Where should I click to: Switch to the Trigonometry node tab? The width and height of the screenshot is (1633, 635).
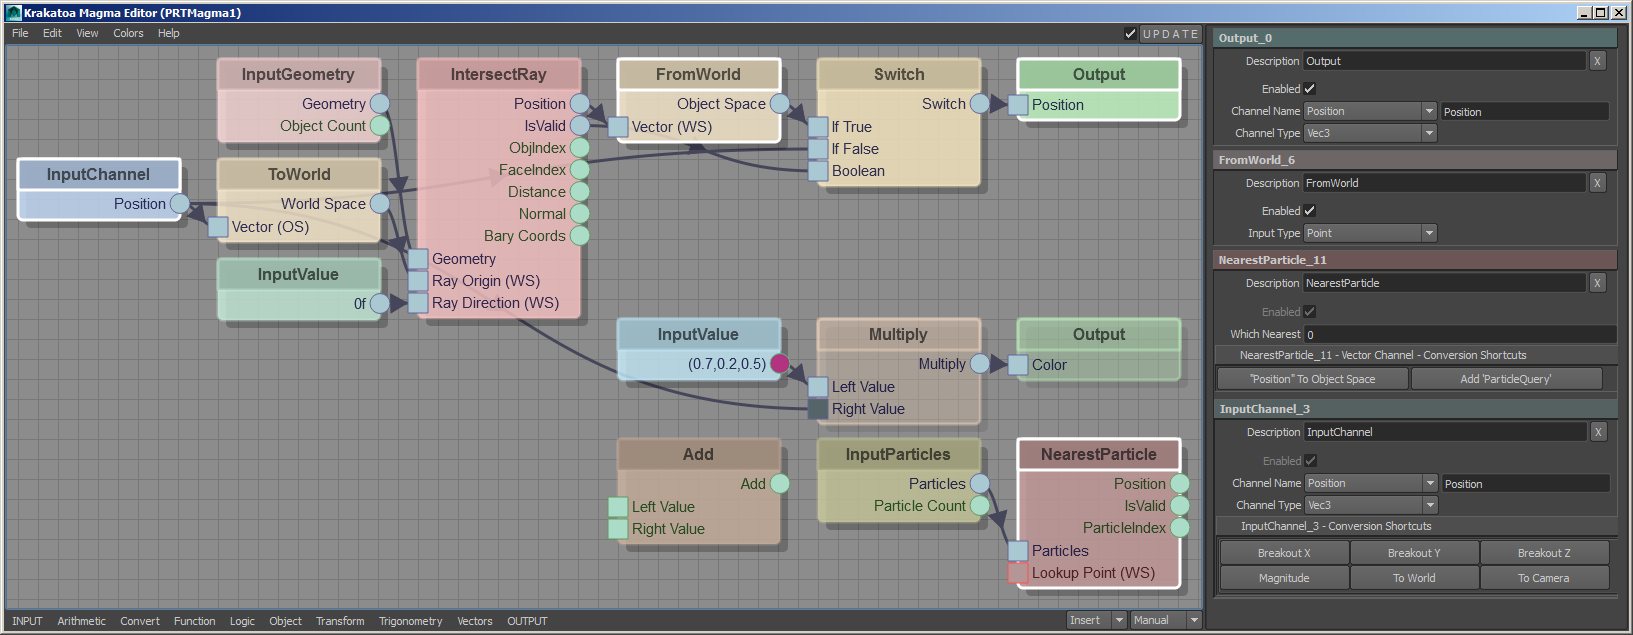point(410,621)
